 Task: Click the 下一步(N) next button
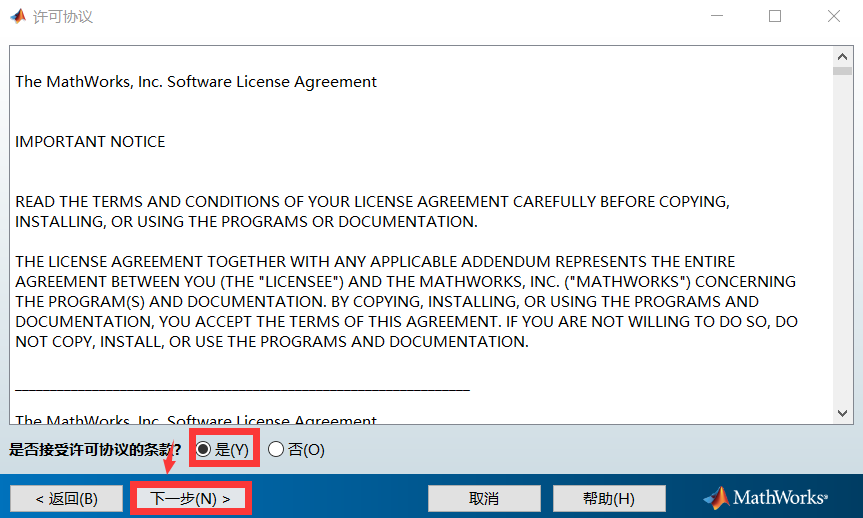point(190,499)
